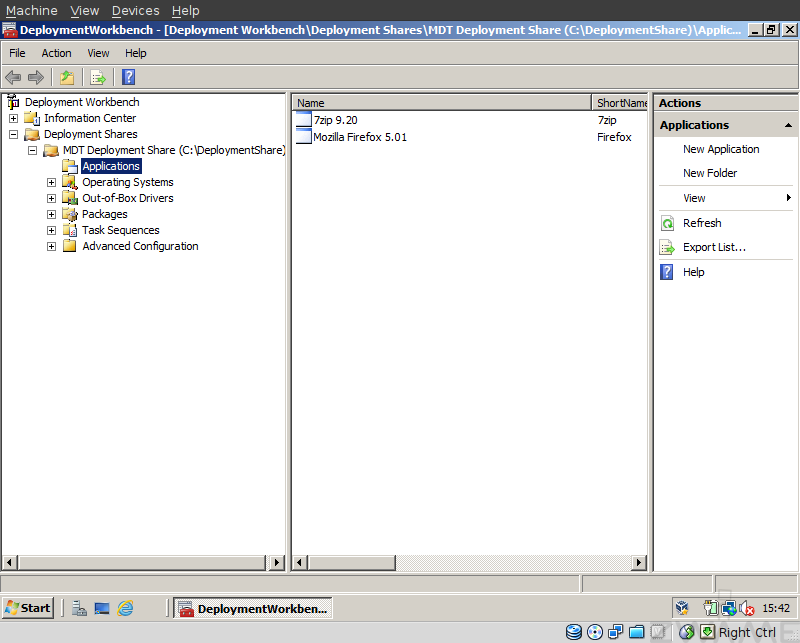
Task: Open the Action menu
Action: [x=56, y=53]
